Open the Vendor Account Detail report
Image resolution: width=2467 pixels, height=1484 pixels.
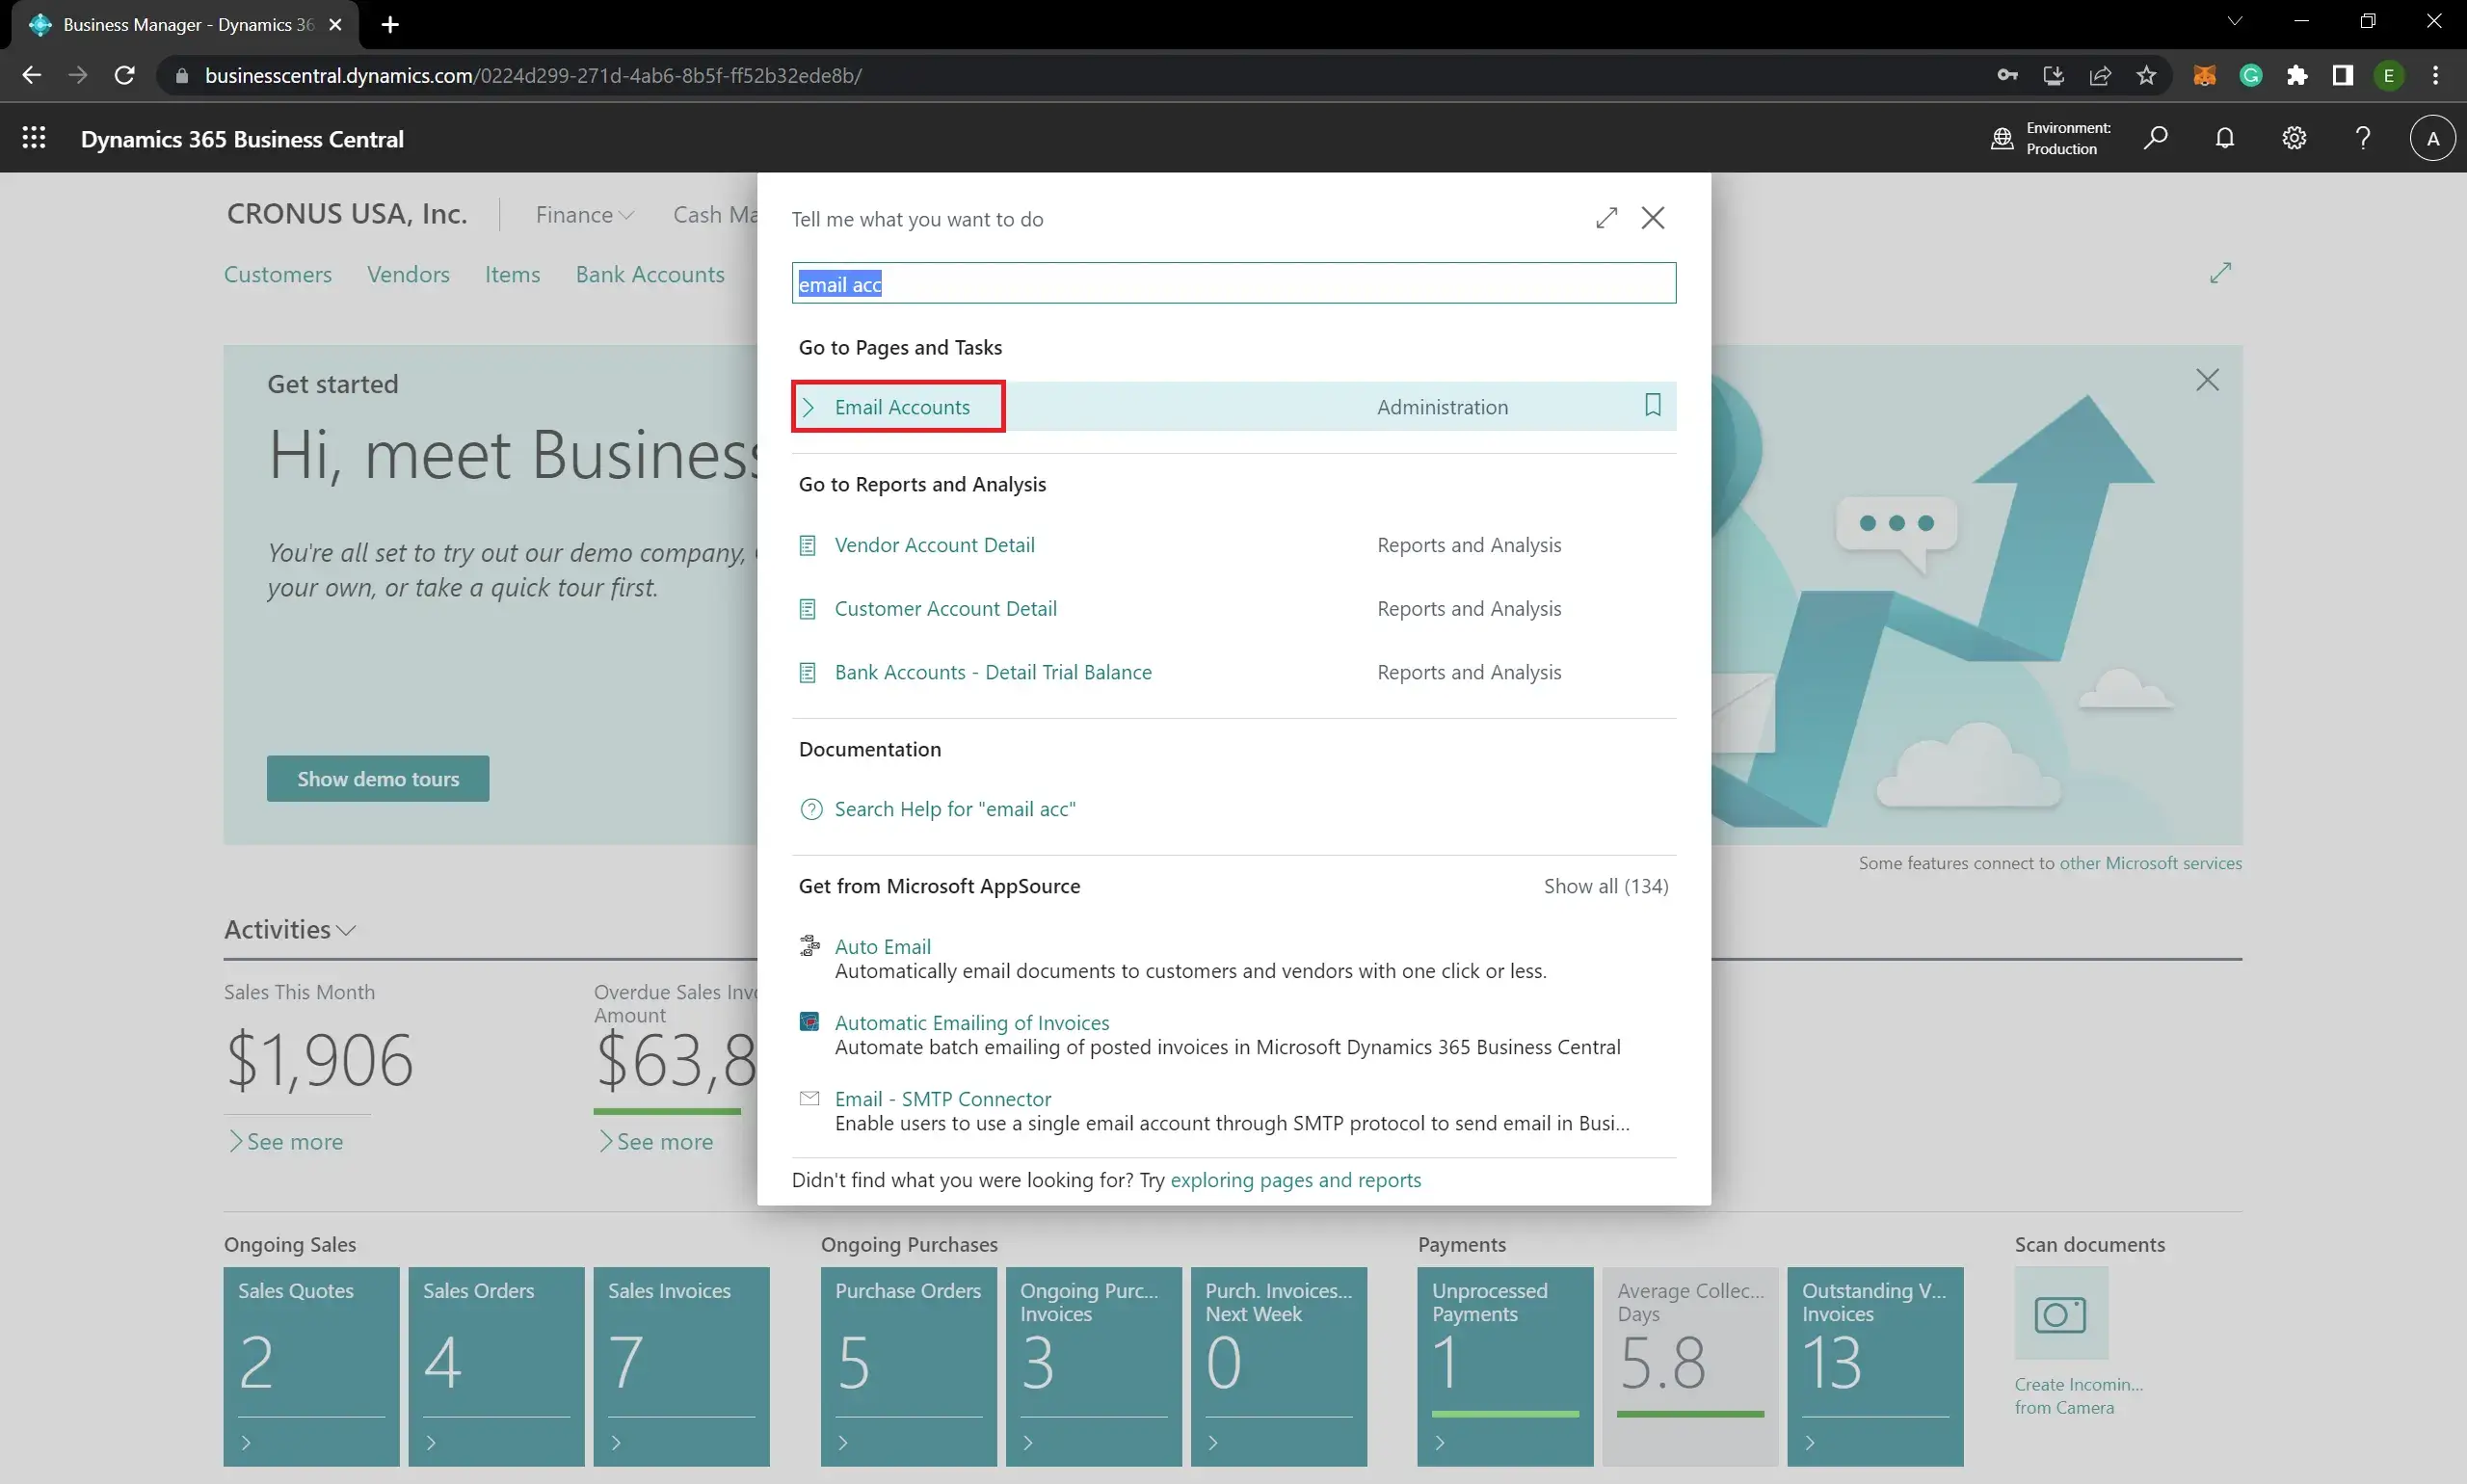(934, 545)
